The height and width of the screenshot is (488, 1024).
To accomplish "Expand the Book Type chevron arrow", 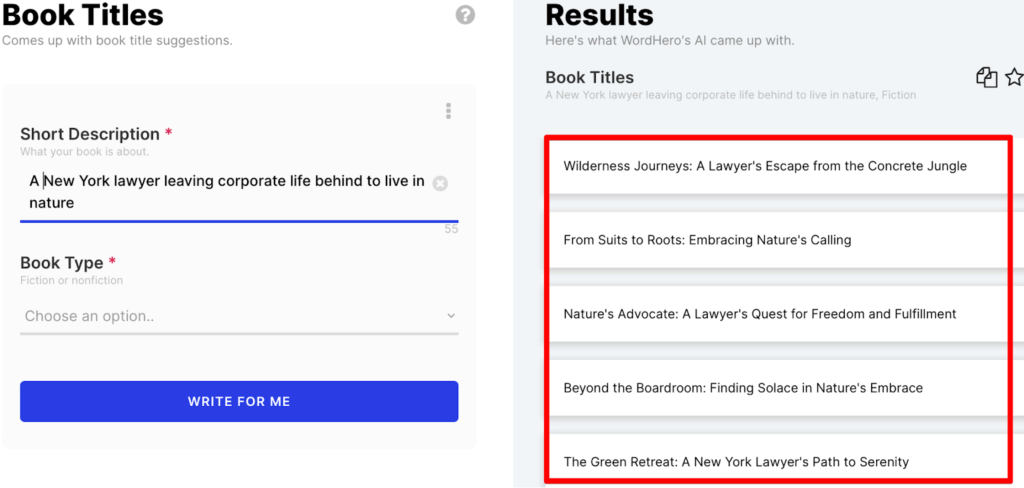I will click(451, 317).
